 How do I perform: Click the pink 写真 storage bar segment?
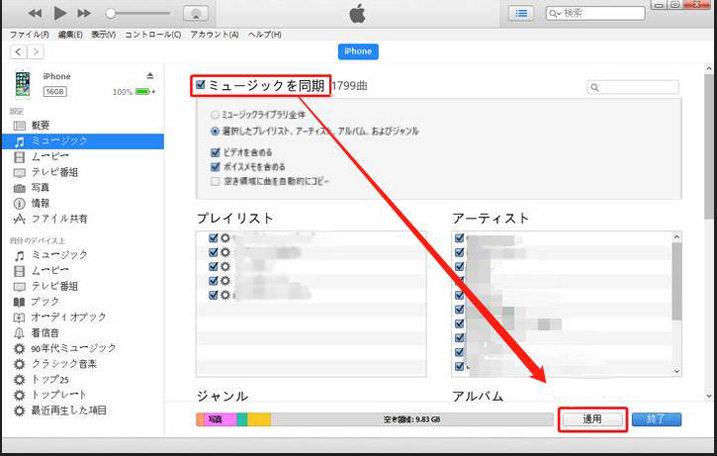pos(220,419)
